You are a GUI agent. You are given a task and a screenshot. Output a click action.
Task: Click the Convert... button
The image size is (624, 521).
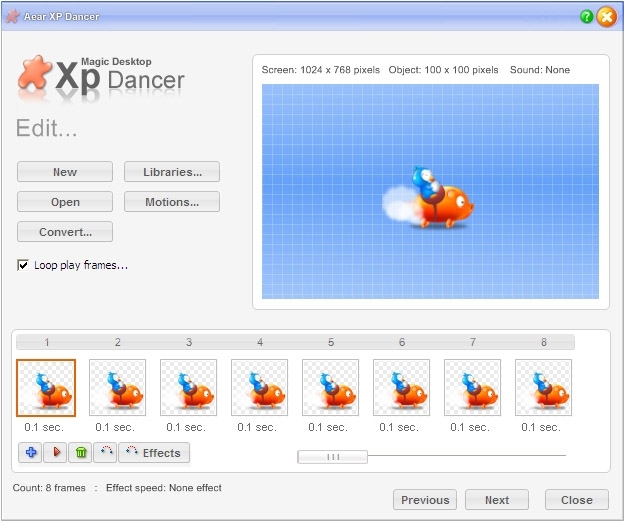[x=65, y=232]
